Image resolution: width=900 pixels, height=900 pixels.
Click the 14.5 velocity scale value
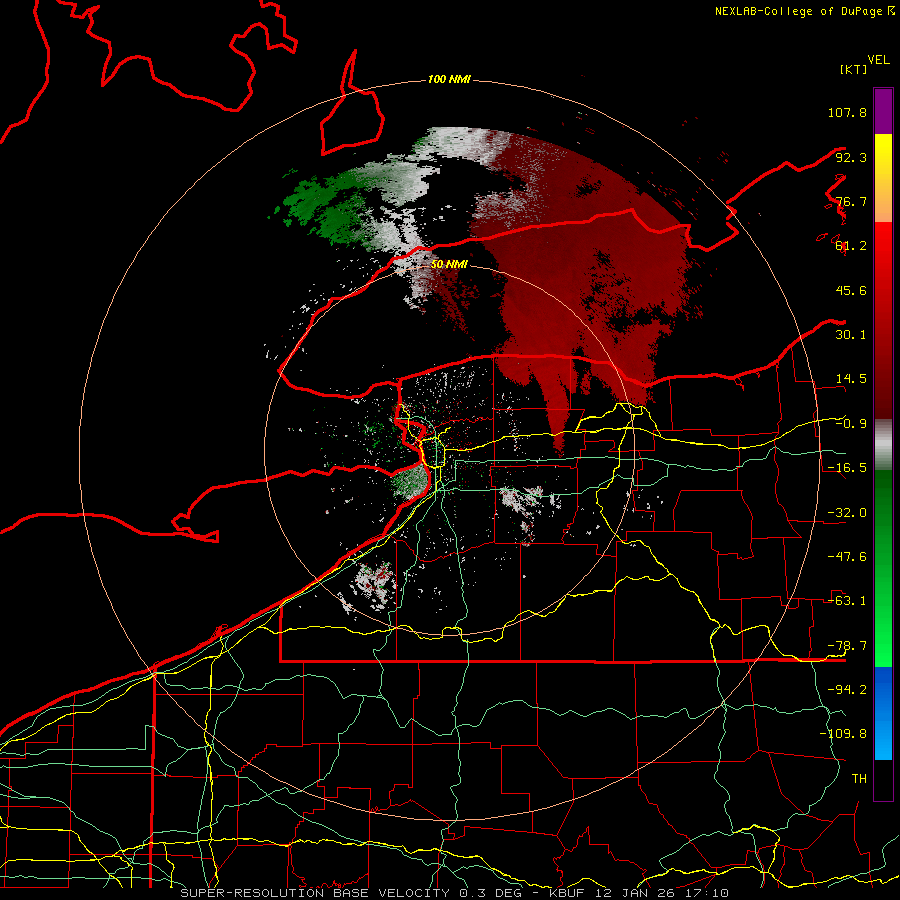pyautogui.click(x=851, y=379)
